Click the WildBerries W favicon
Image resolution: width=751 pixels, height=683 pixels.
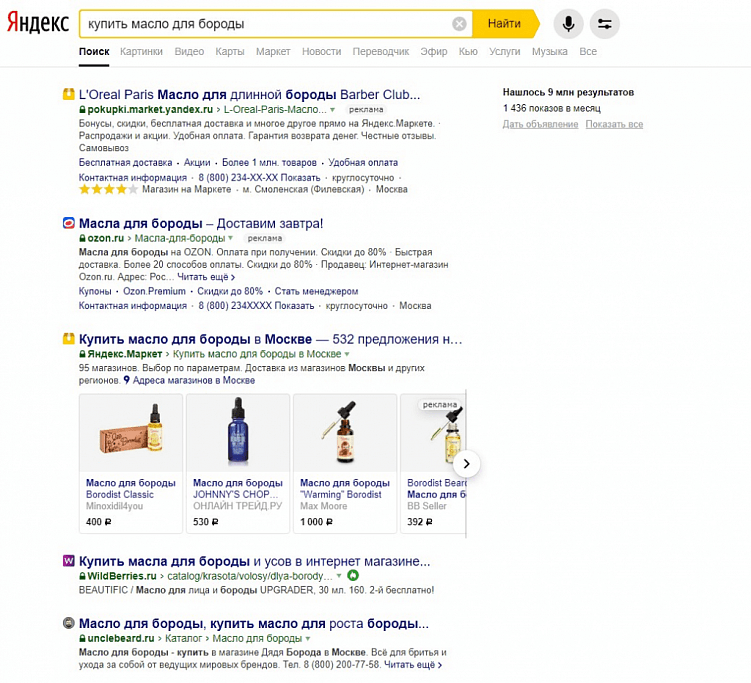coord(68,560)
